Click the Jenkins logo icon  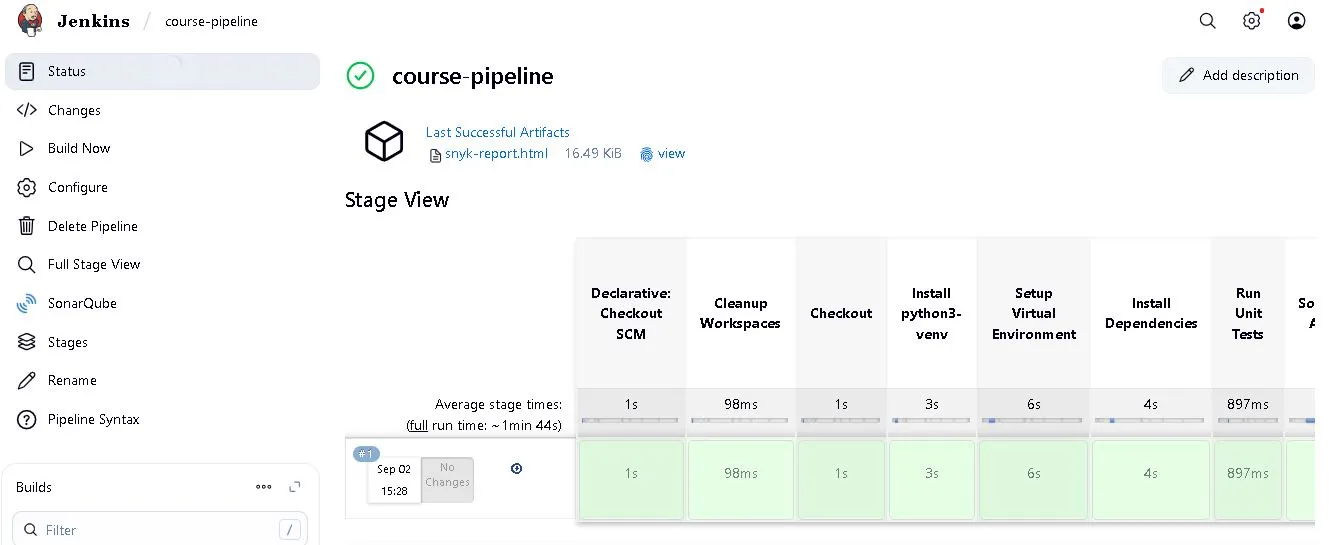coord(30,20)
